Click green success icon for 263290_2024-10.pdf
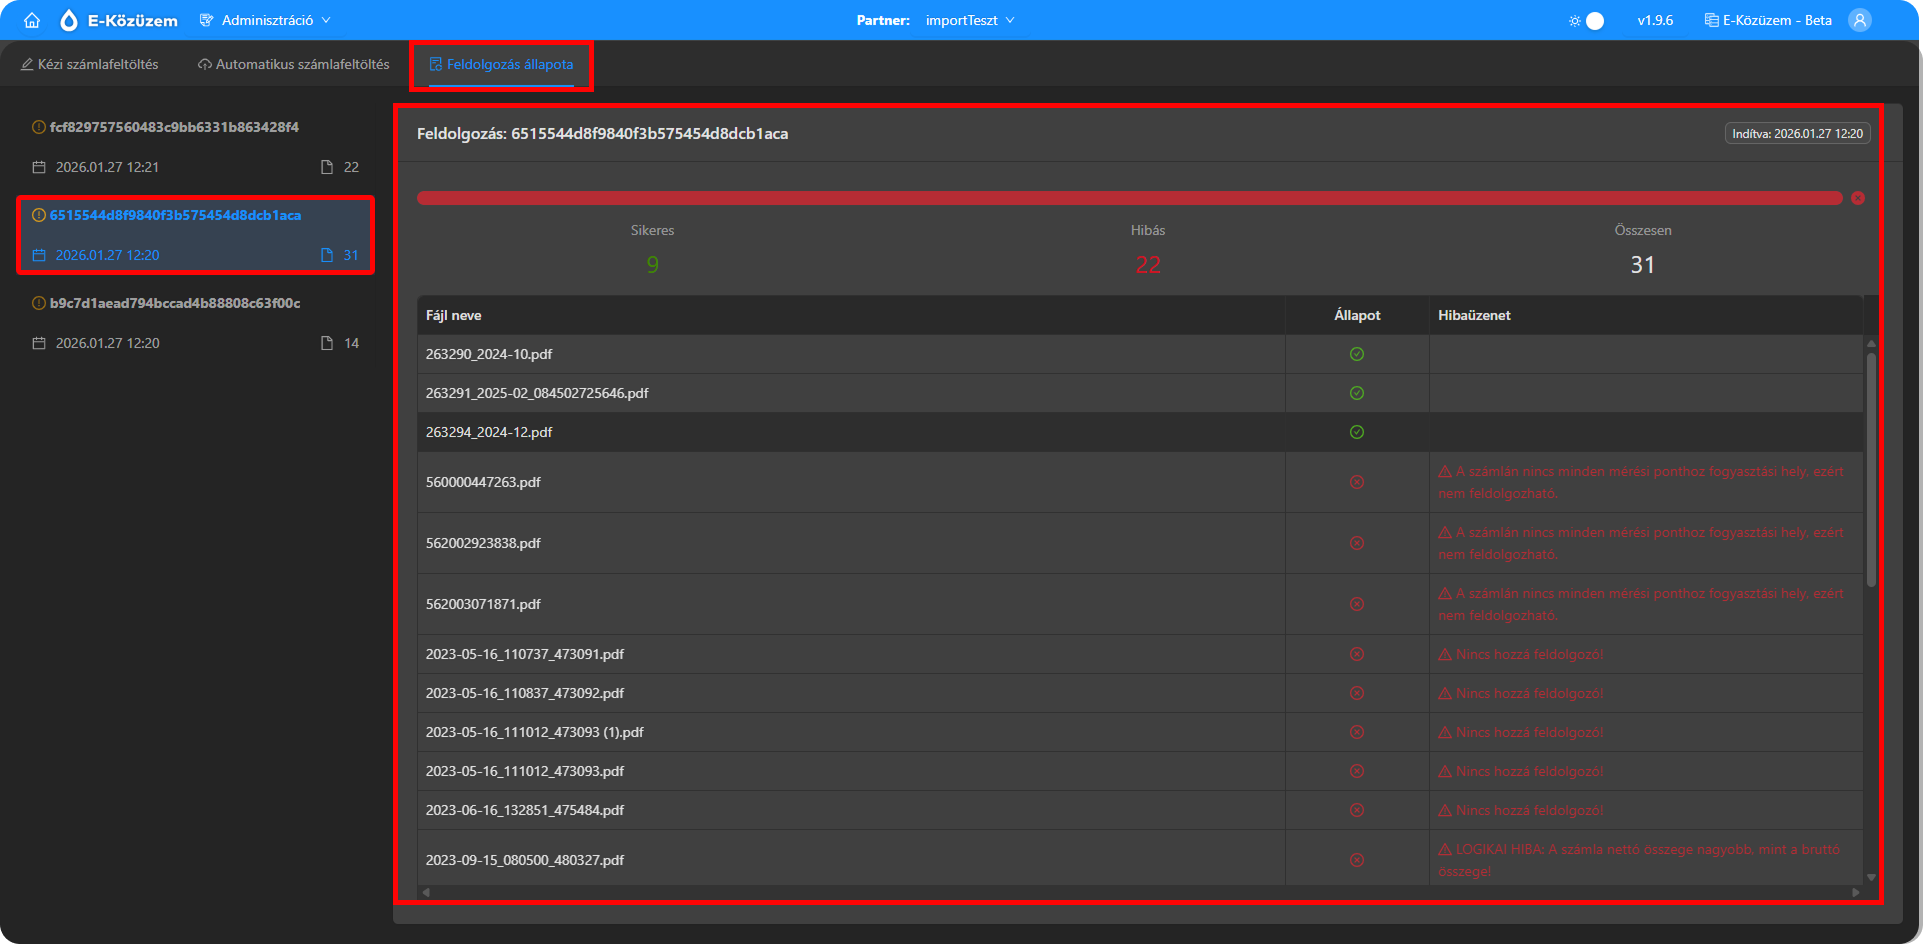The image size is (1923, 944). [x=1356, y=354]
